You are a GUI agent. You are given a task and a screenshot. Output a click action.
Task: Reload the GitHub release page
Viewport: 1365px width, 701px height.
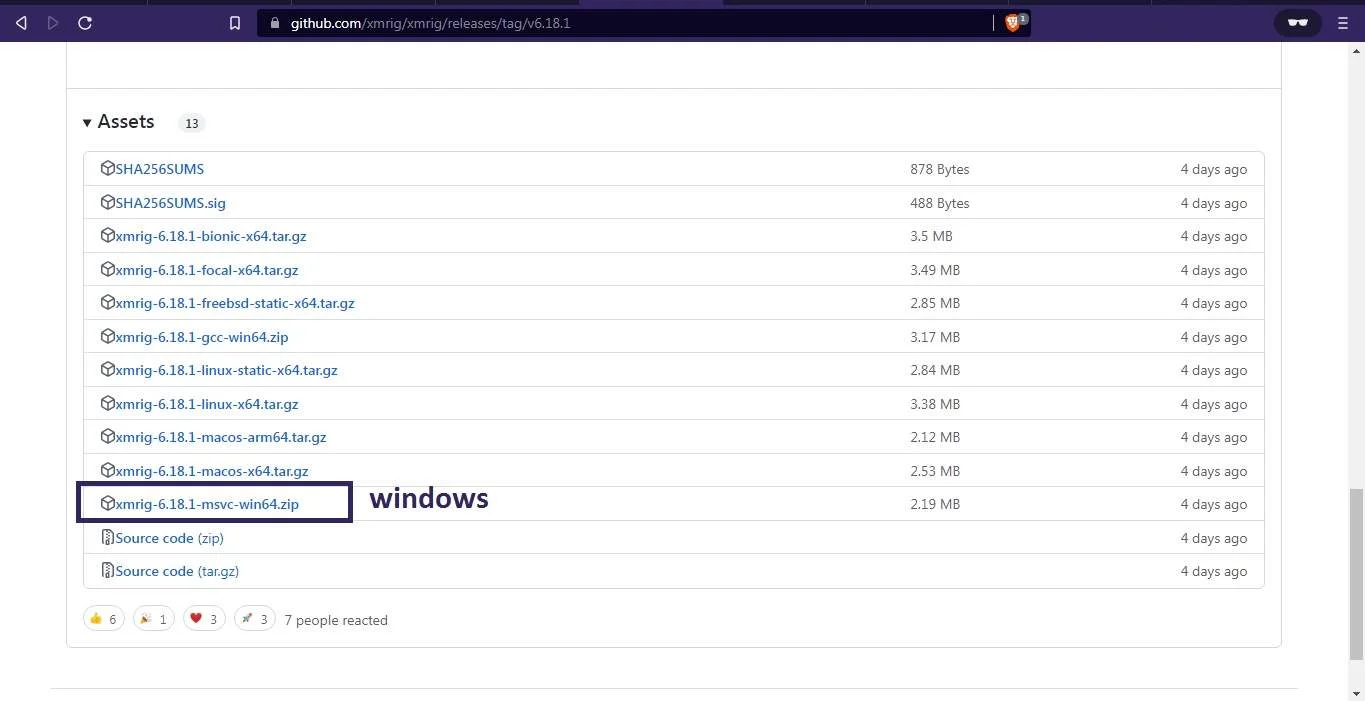point(85,22)
